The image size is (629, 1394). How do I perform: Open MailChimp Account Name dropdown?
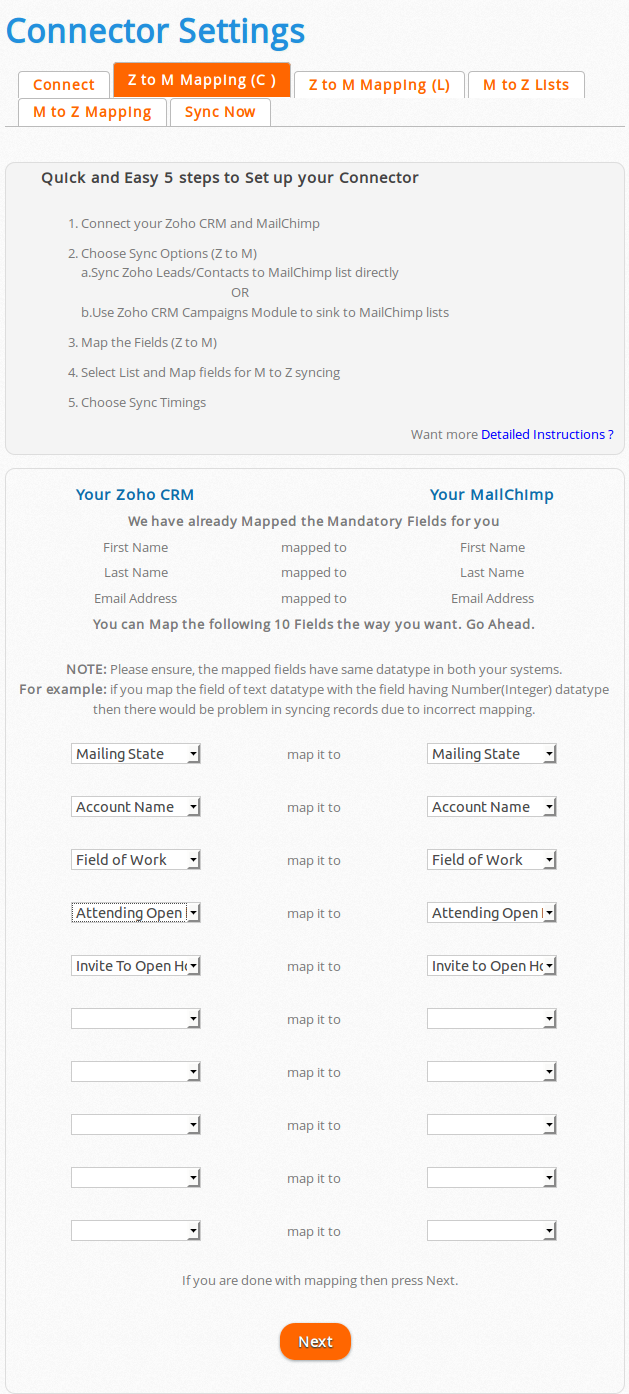[492, 807]
